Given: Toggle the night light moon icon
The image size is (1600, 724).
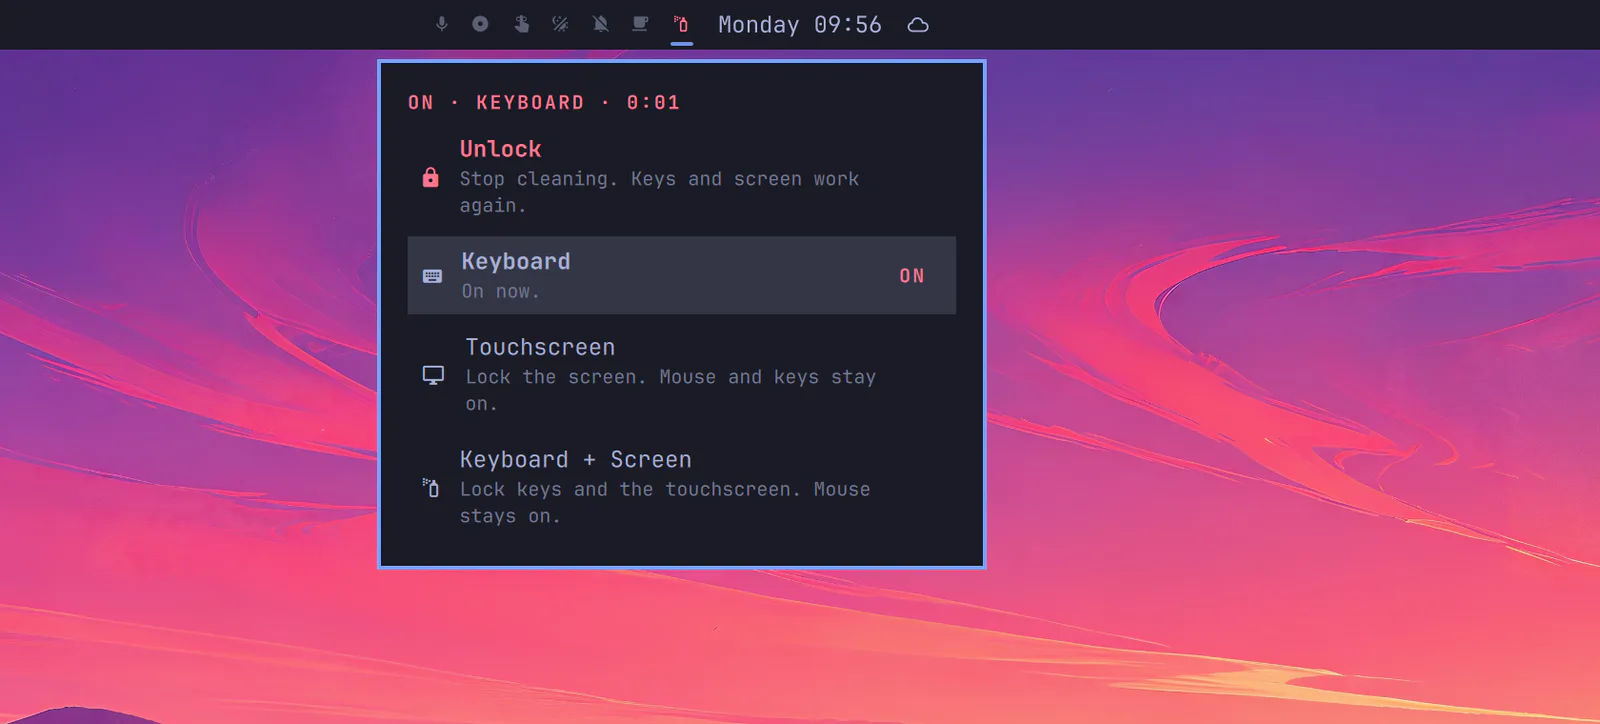Looking at the screenshot, I should (560, 24).
